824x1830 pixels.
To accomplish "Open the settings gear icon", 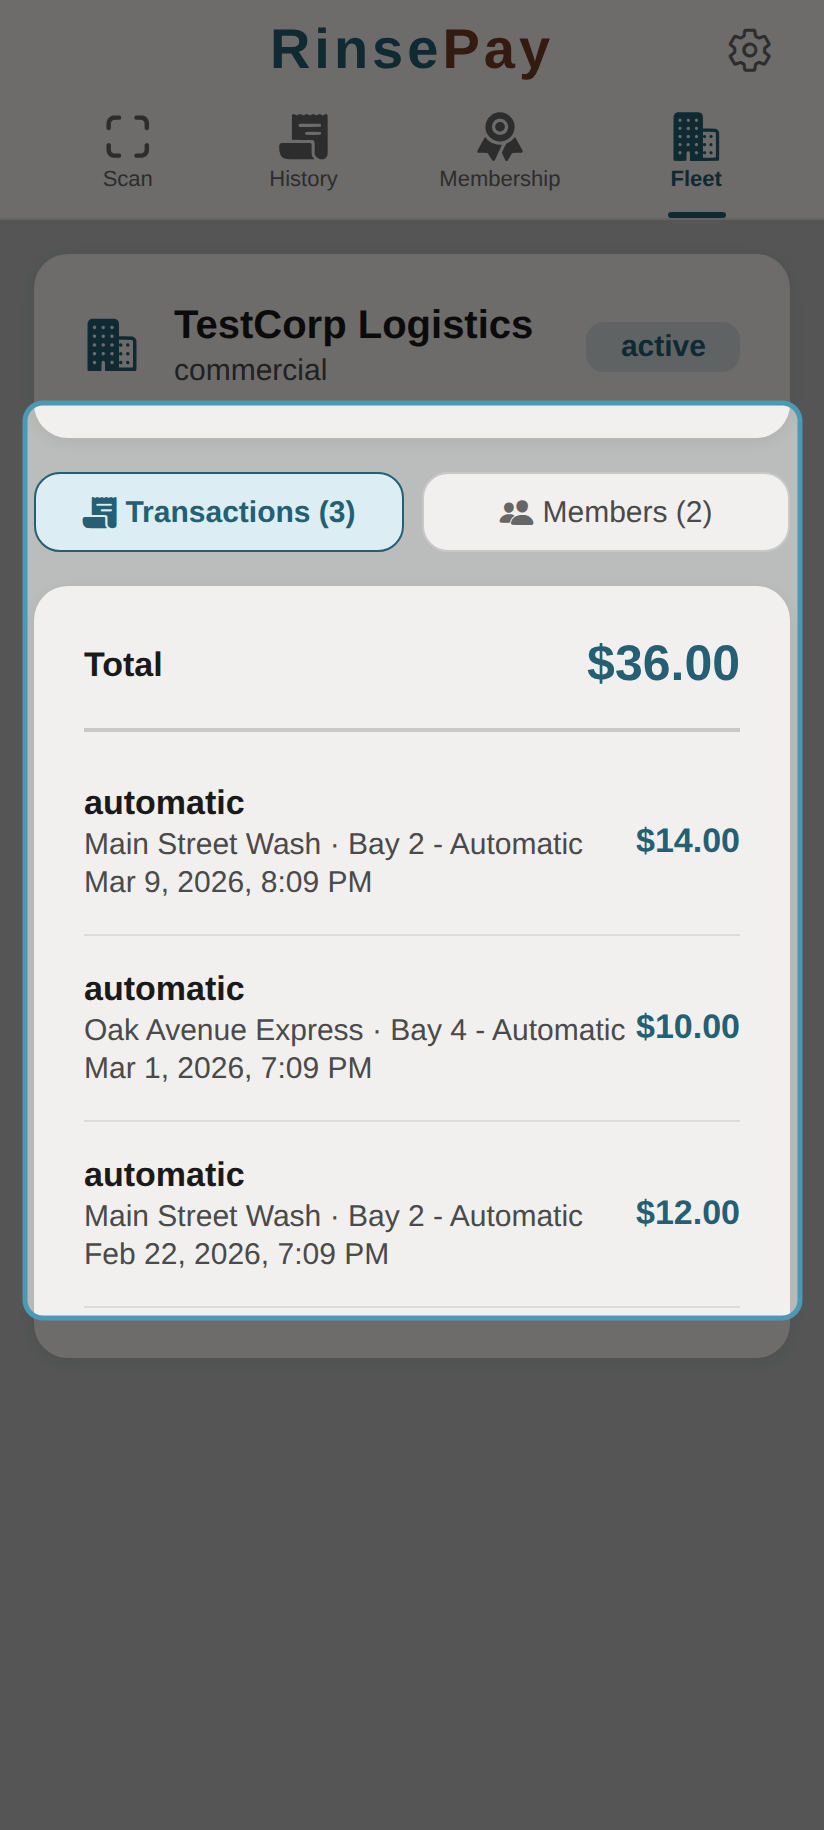I will 748,48.
